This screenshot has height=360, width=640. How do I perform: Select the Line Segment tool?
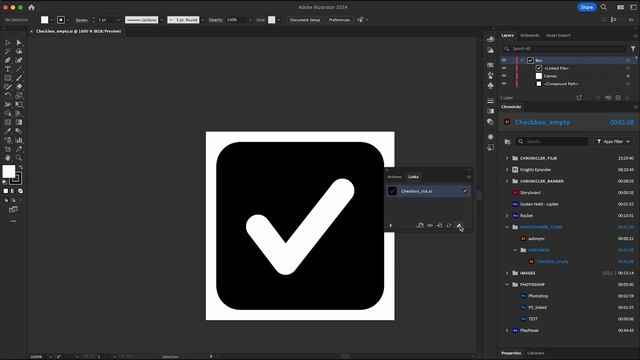coord(19,69)
